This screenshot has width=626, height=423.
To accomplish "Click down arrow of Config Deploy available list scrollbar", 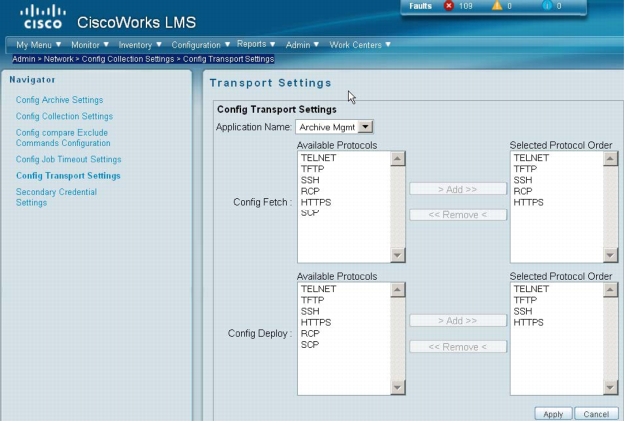I will 397,387.
